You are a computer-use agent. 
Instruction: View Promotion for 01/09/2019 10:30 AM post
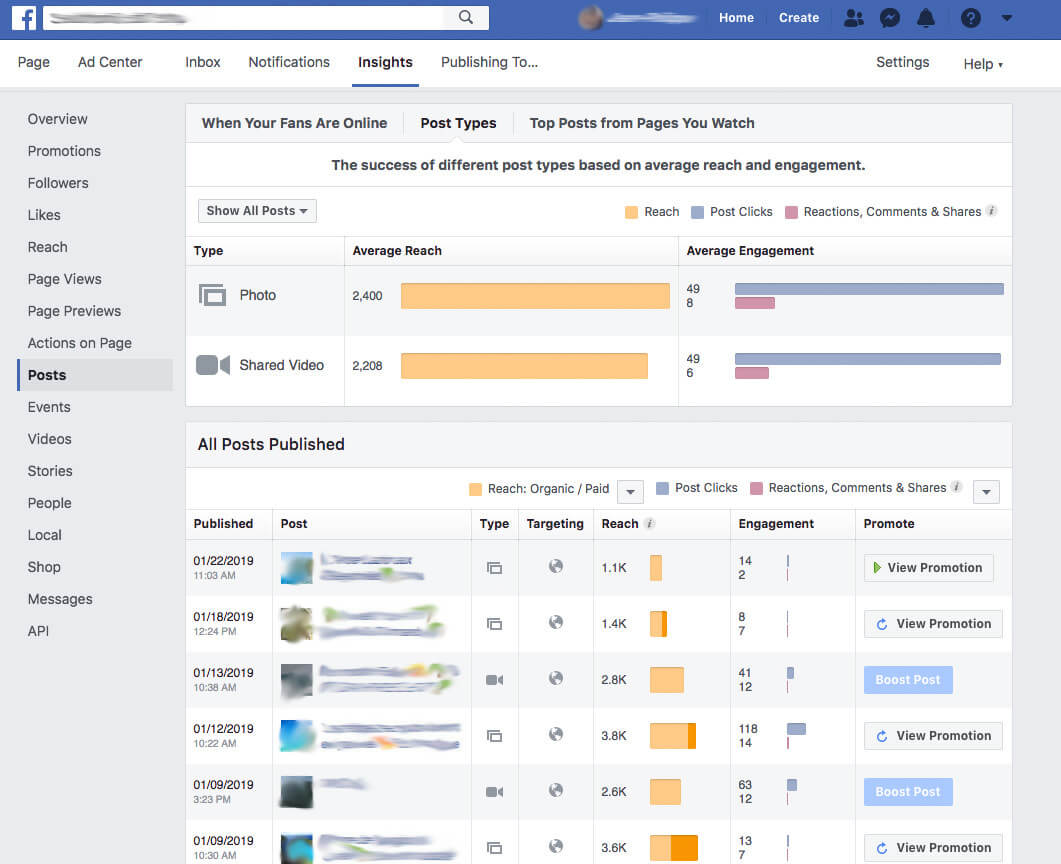(x=933, y=848)
